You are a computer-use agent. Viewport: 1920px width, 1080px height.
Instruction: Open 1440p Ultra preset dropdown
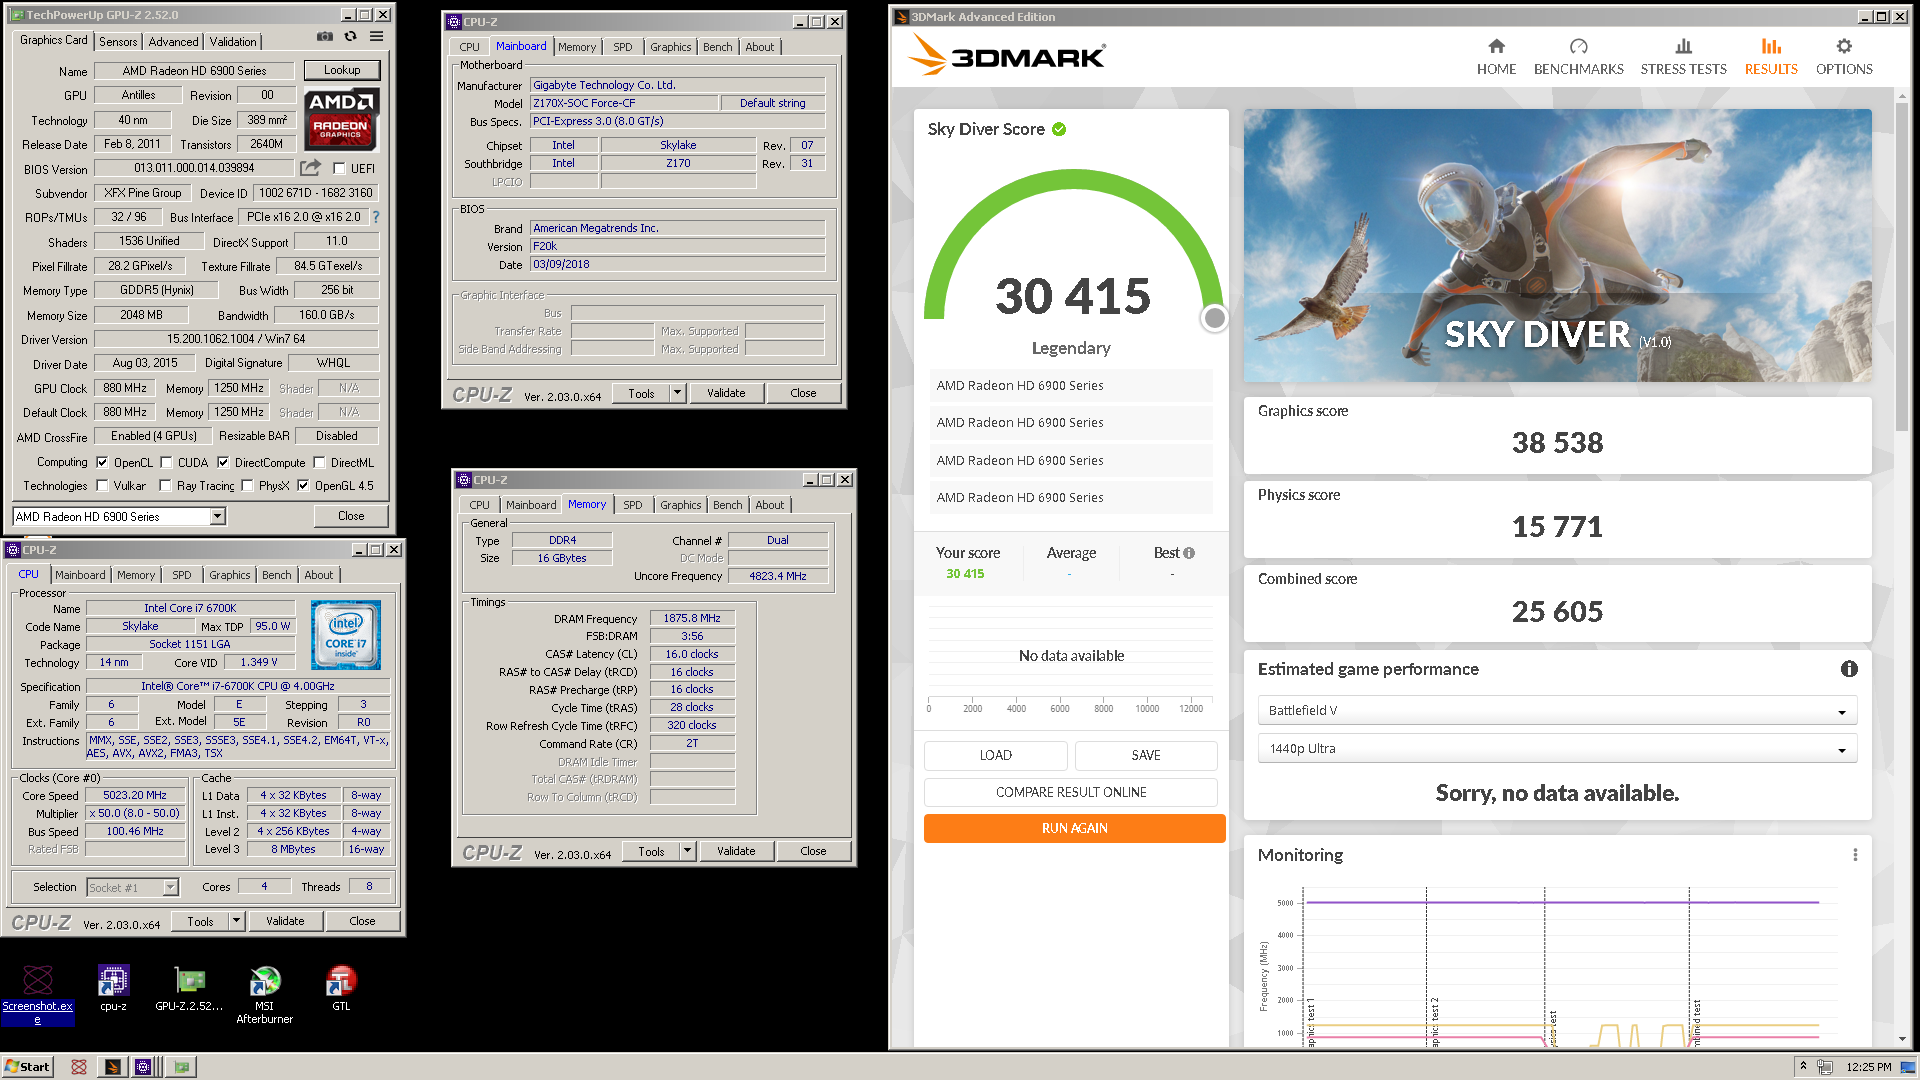[x=1557, y=749]
